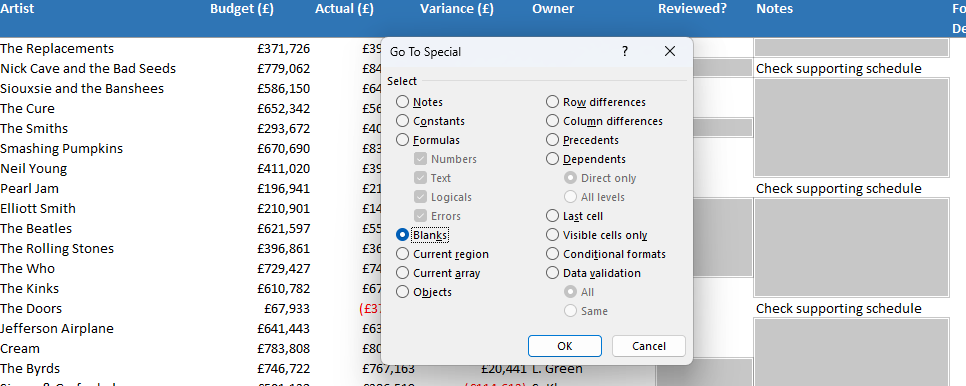Click the Variance (£) column header
The width and height of the screenshot is (966, 386).
tap(457, 9)
